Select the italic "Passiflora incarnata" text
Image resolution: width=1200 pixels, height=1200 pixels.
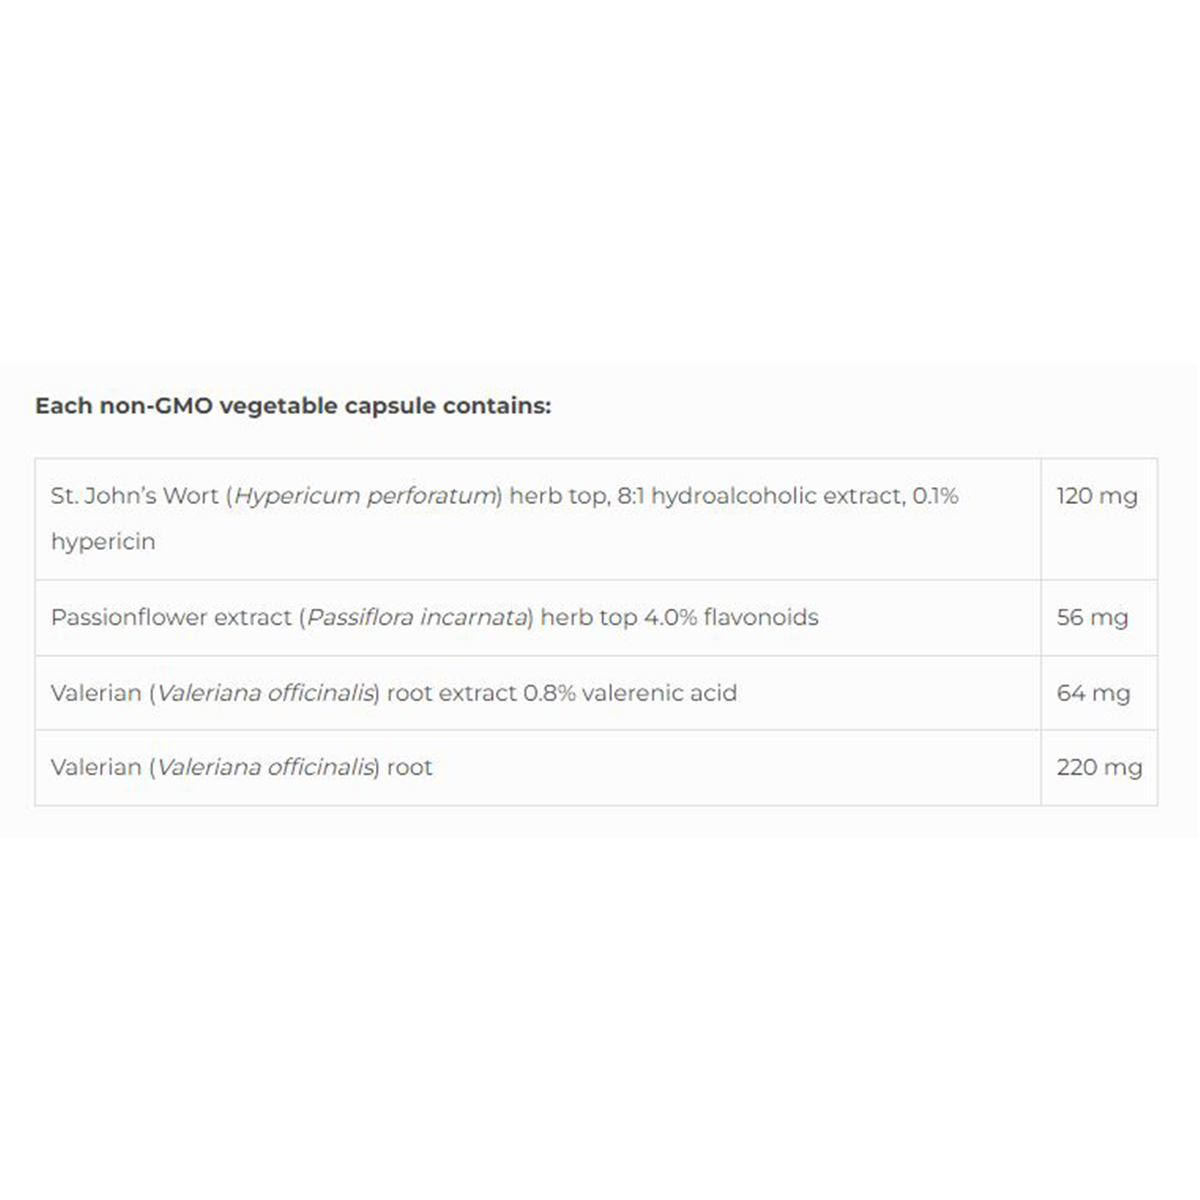click(417, 618)
